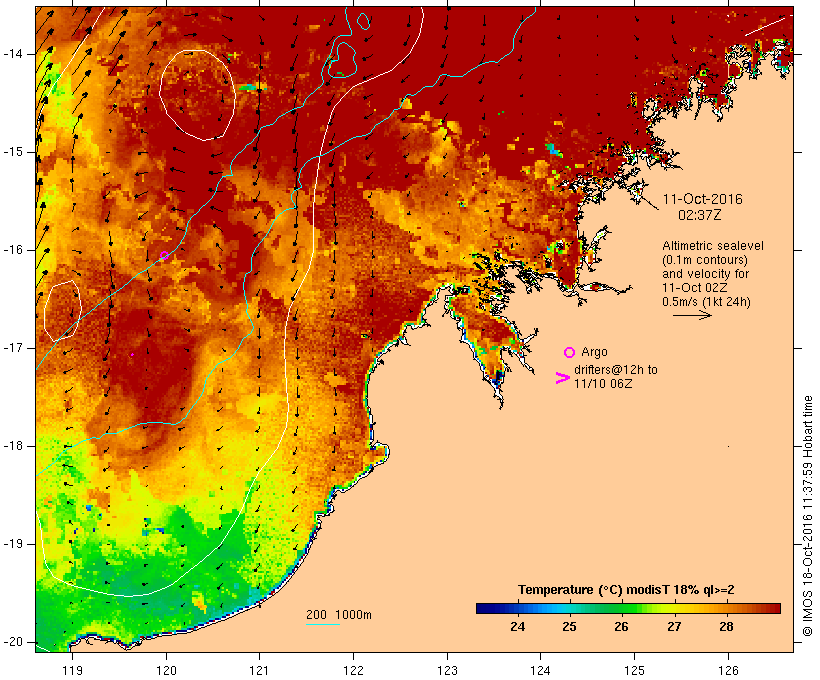Click the 120 longitude axis label
Screen dimensions: 820x680
click(x=166, y=671)
